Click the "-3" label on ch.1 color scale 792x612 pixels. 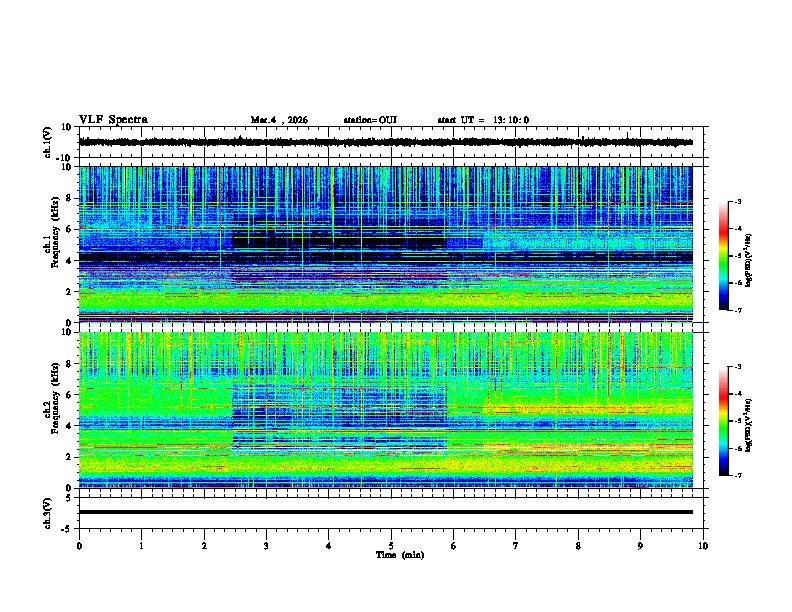[x=737, y=202]
